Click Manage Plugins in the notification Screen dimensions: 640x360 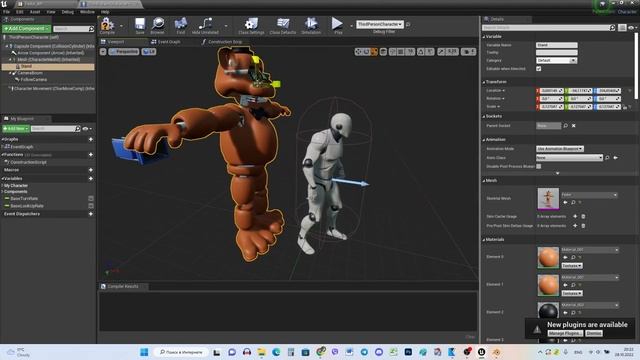pos(565,333)
